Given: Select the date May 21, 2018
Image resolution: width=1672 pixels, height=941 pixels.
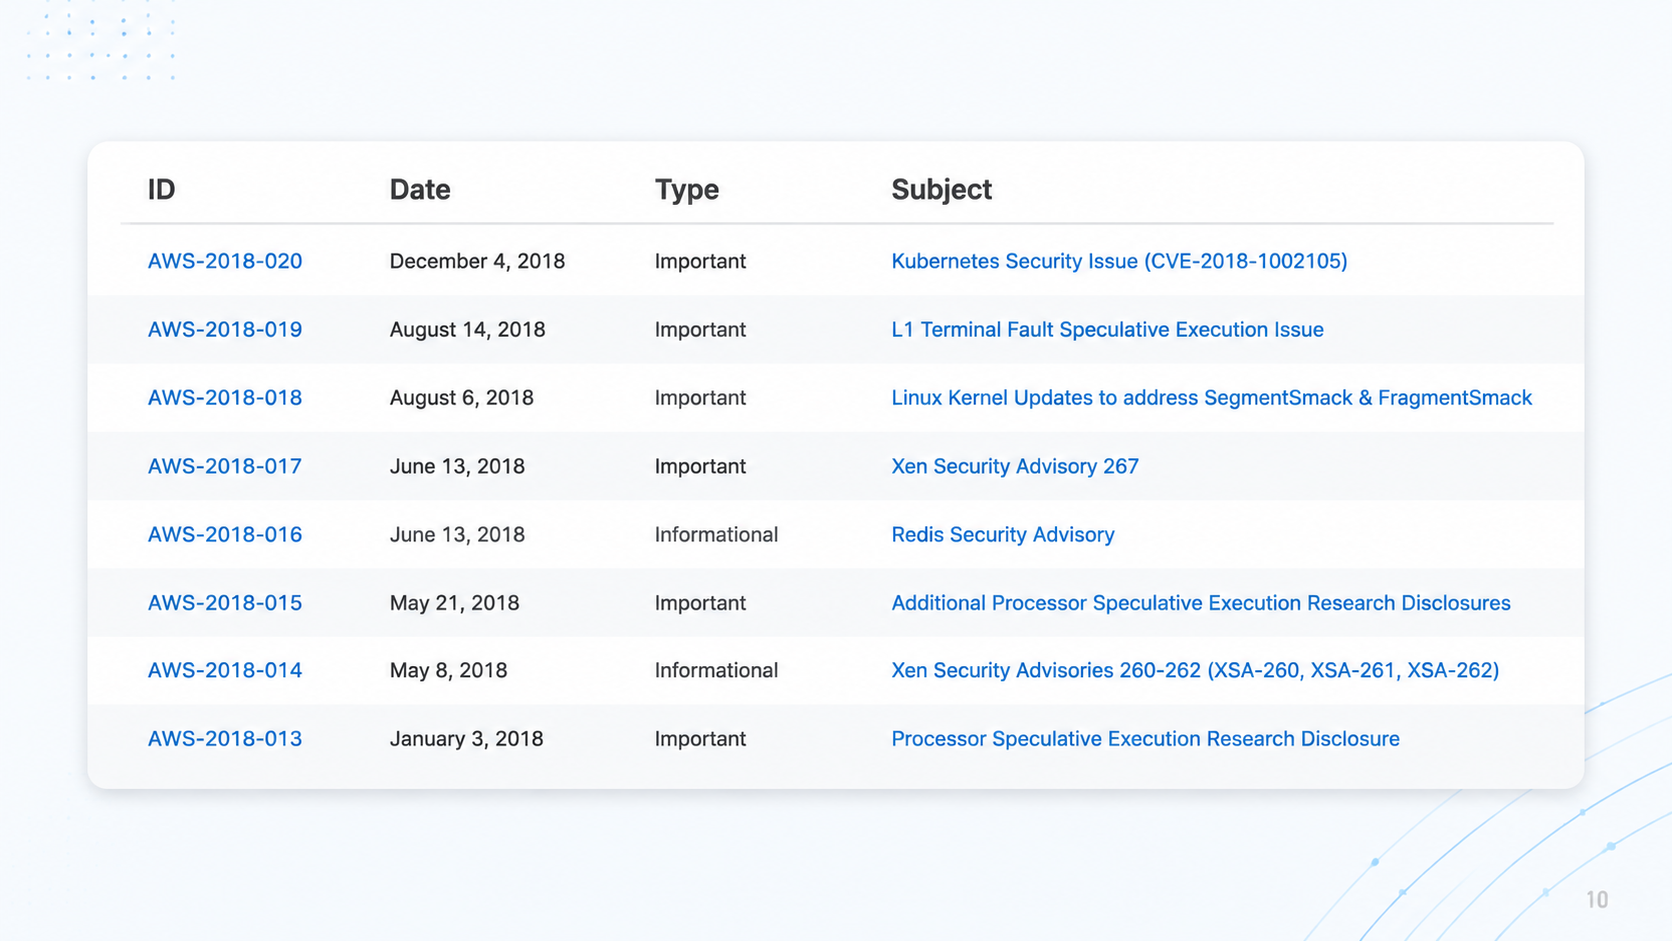Looking at the screenshot, I should click(454, 603).
